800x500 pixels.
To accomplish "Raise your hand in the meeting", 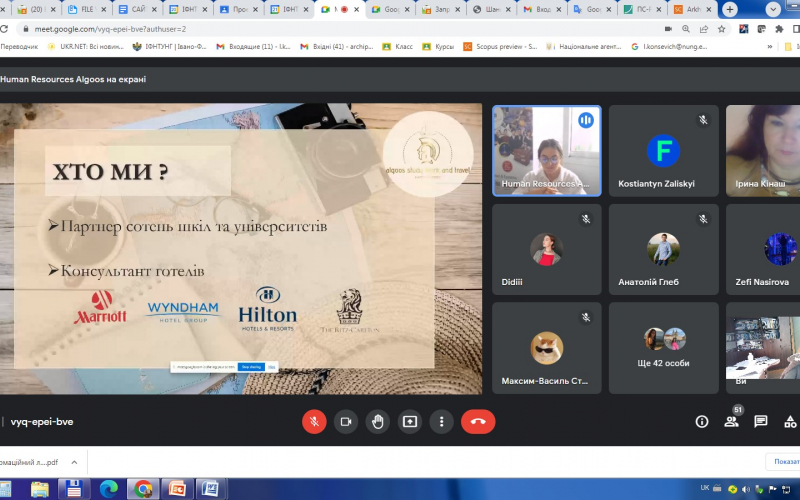I will tap(378, 422).
